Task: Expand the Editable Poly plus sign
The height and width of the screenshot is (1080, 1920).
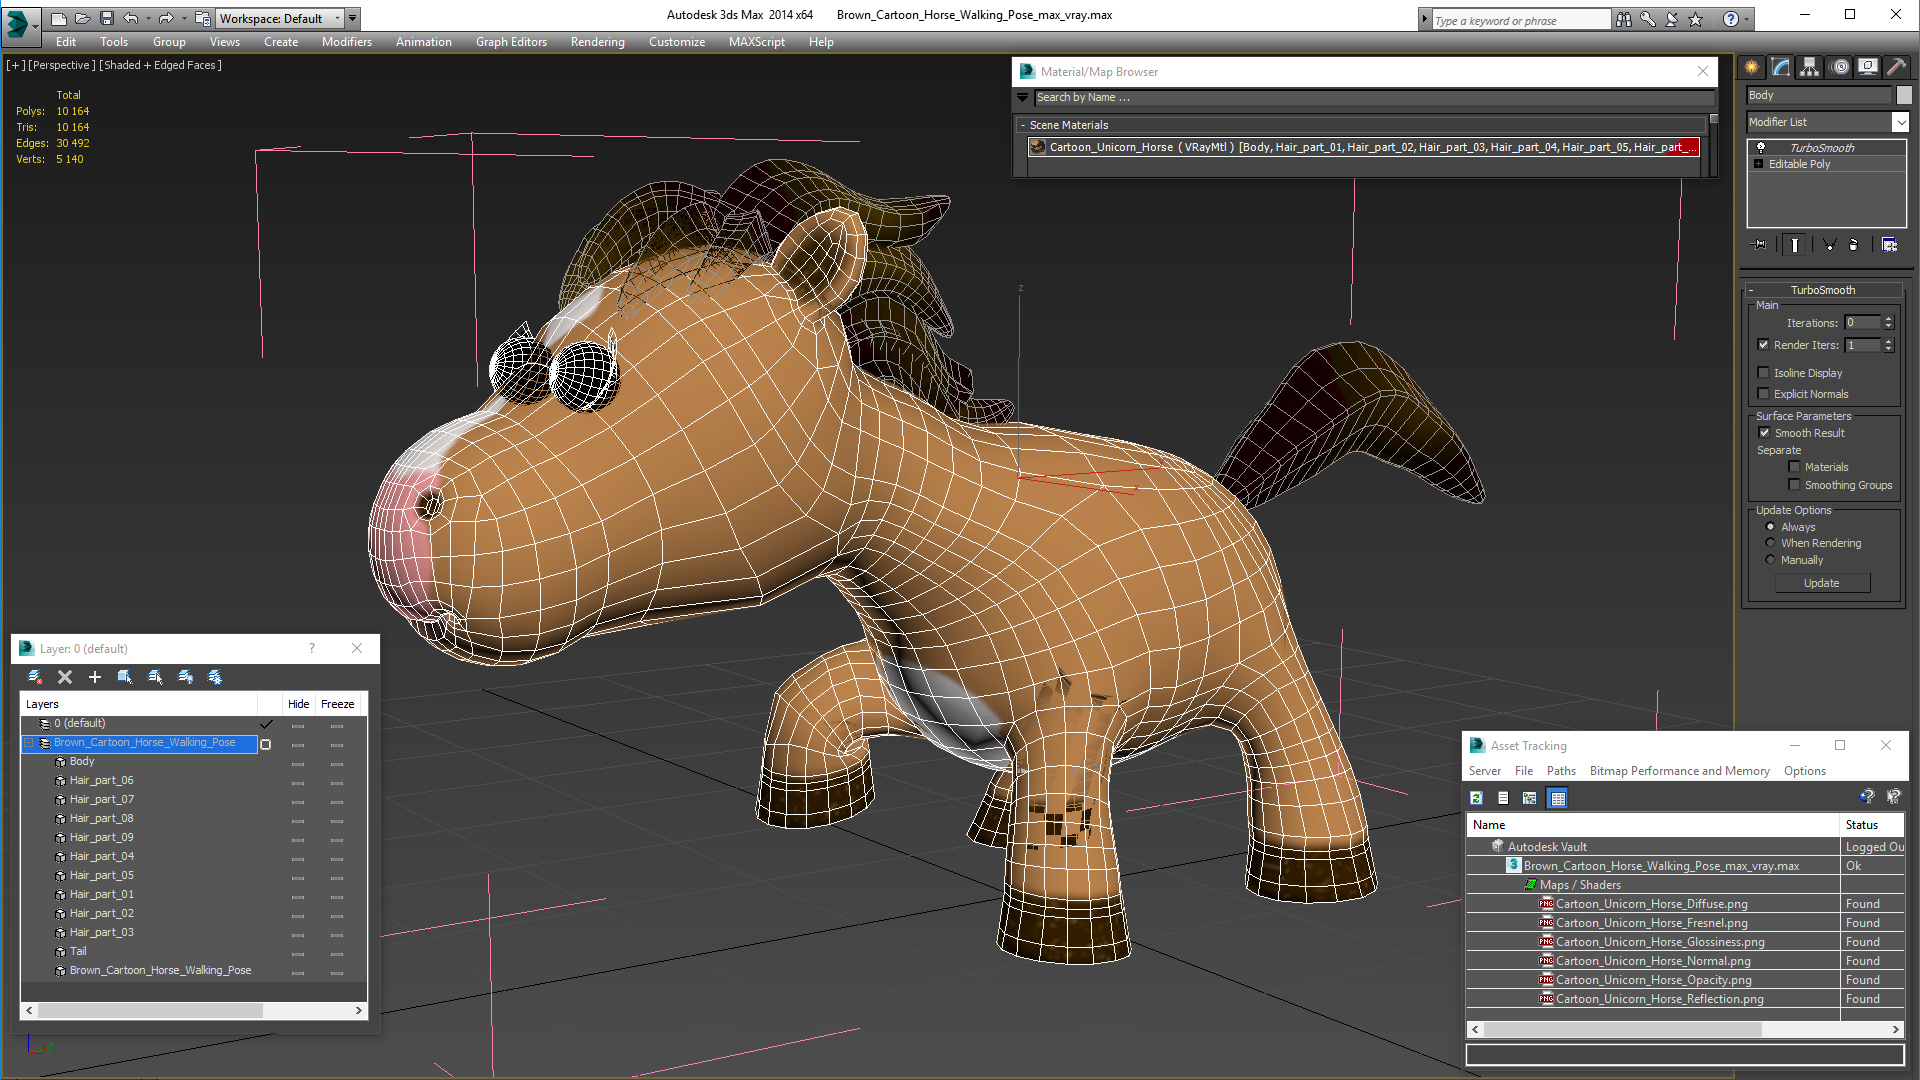Action: [1758, 164]
